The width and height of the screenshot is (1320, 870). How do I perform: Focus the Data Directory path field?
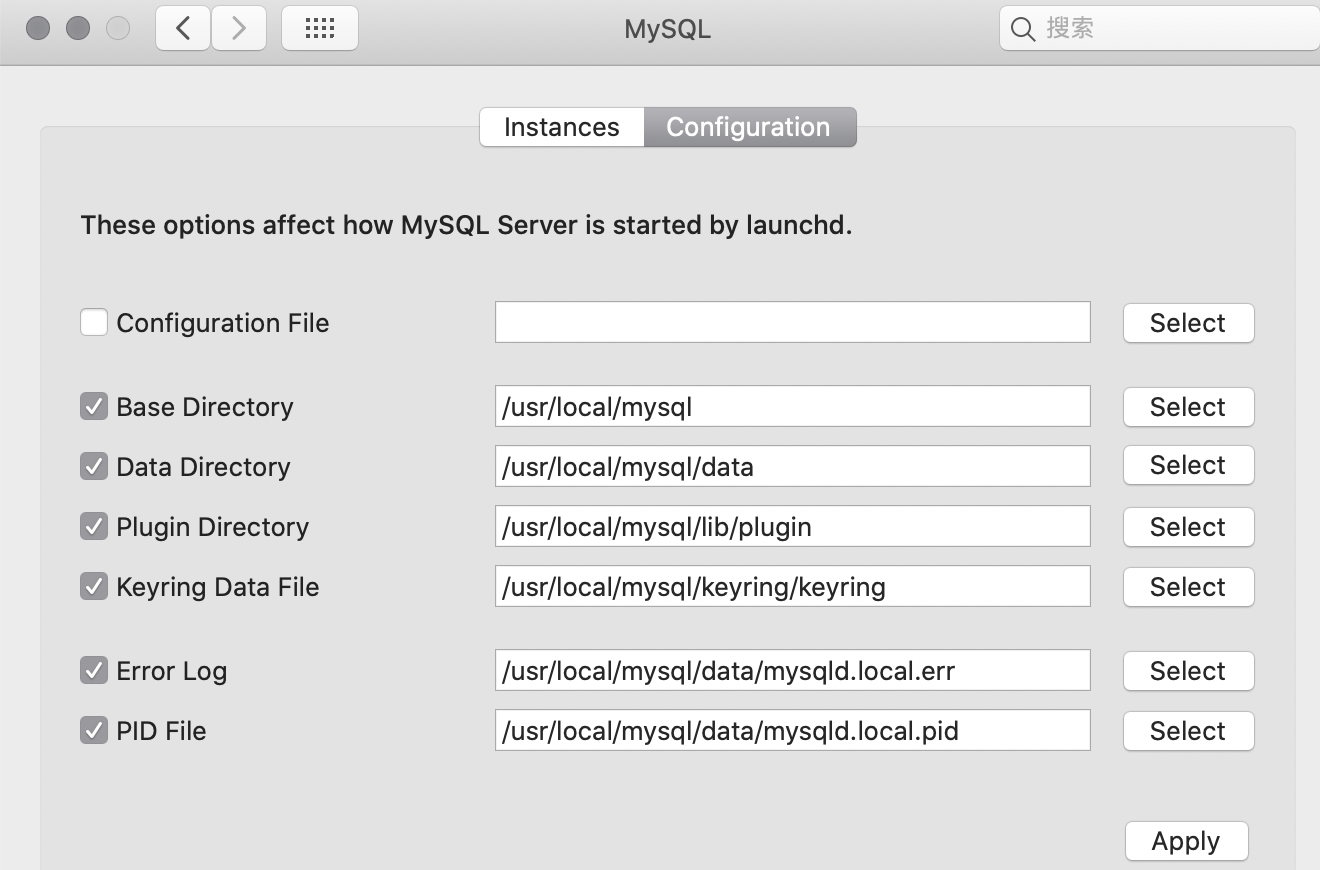click(792, 467)
